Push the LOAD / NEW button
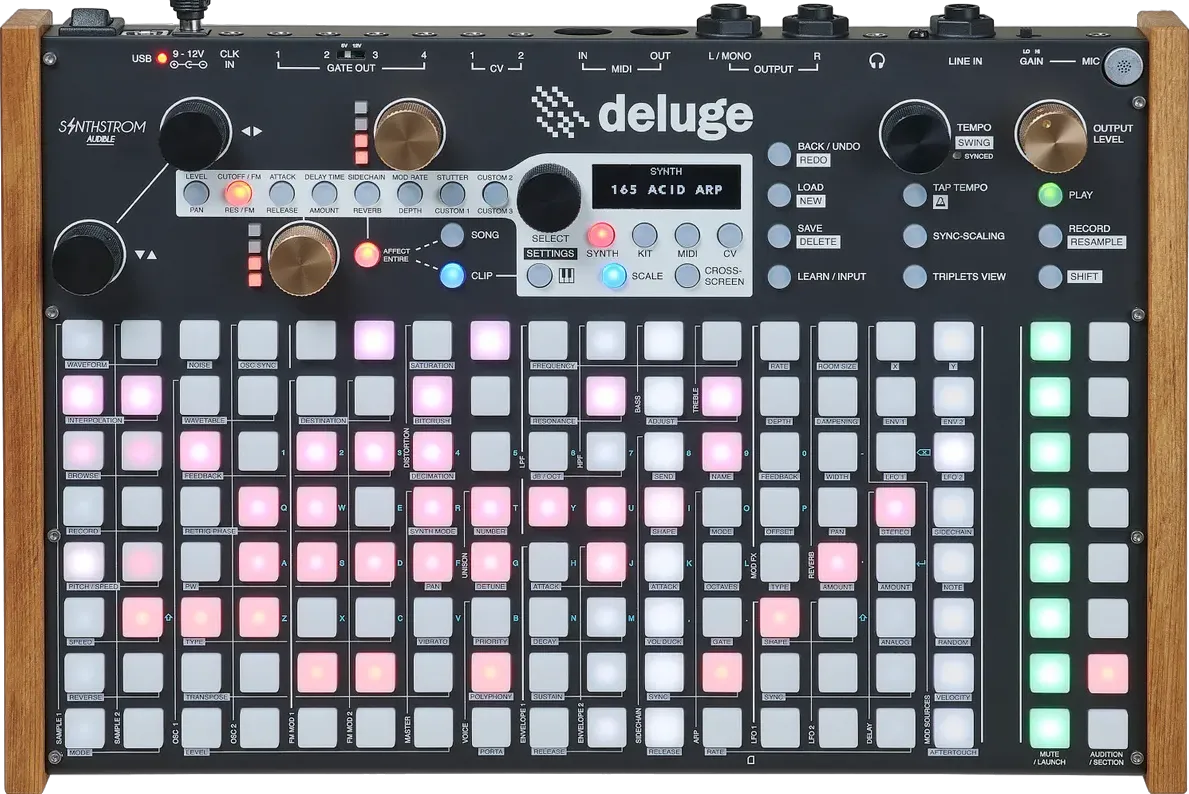This screenshot has width=1189, height=794. [779, 194]
